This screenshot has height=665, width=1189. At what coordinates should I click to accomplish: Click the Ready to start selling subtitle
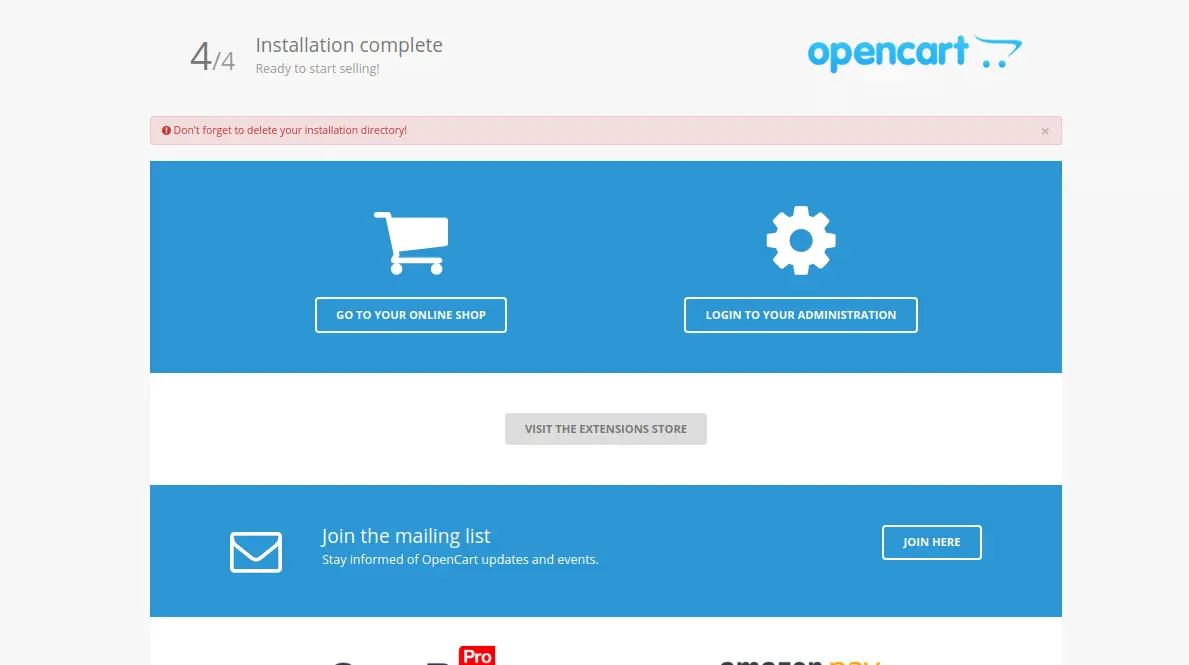click(x=317, y=68)
